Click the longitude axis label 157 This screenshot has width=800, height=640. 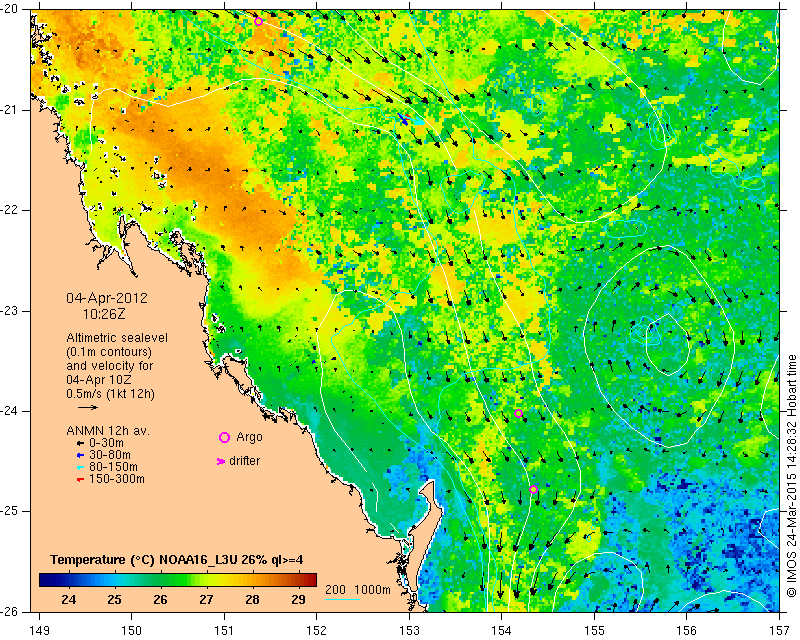click(780, 631)
